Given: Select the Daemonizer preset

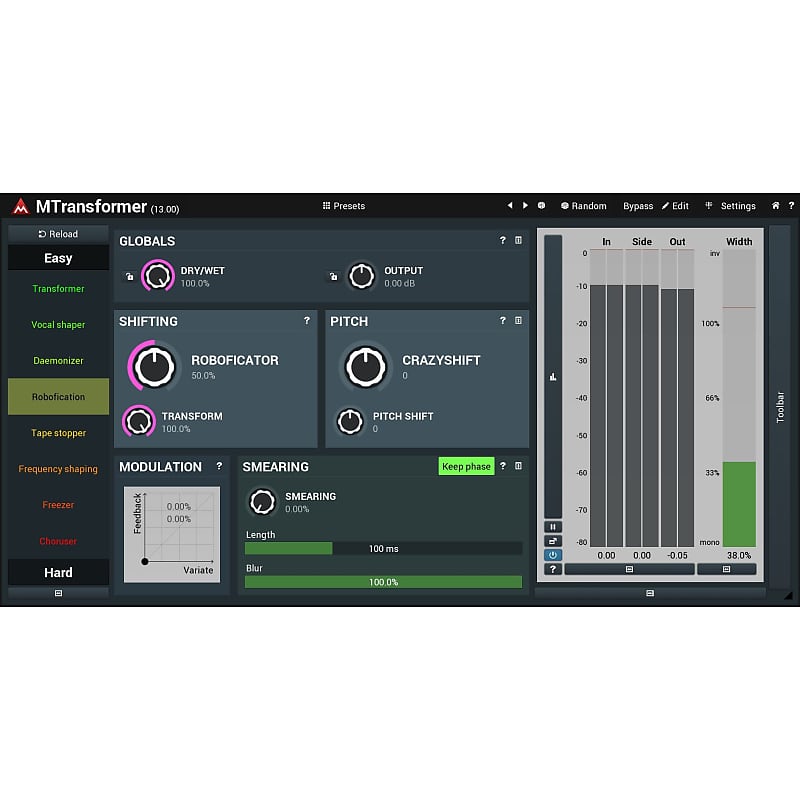Looking at the screenshot, I should coord(57,360).
